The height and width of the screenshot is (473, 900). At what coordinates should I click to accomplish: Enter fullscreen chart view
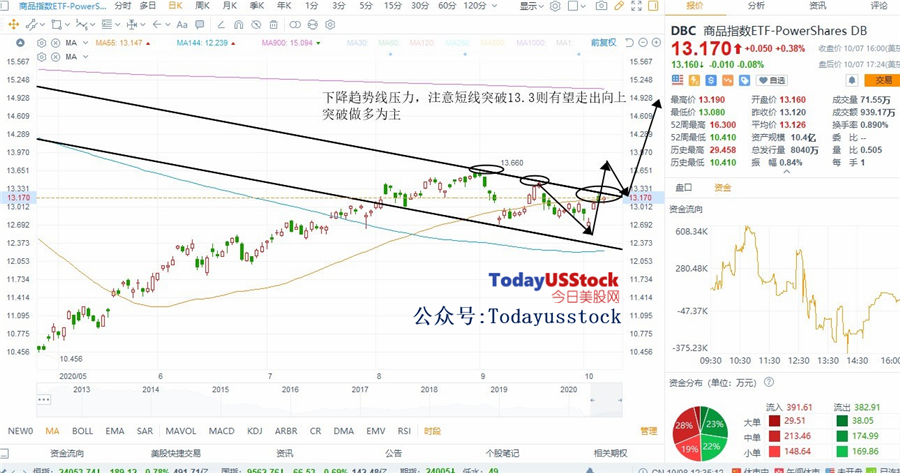(636, 6)
